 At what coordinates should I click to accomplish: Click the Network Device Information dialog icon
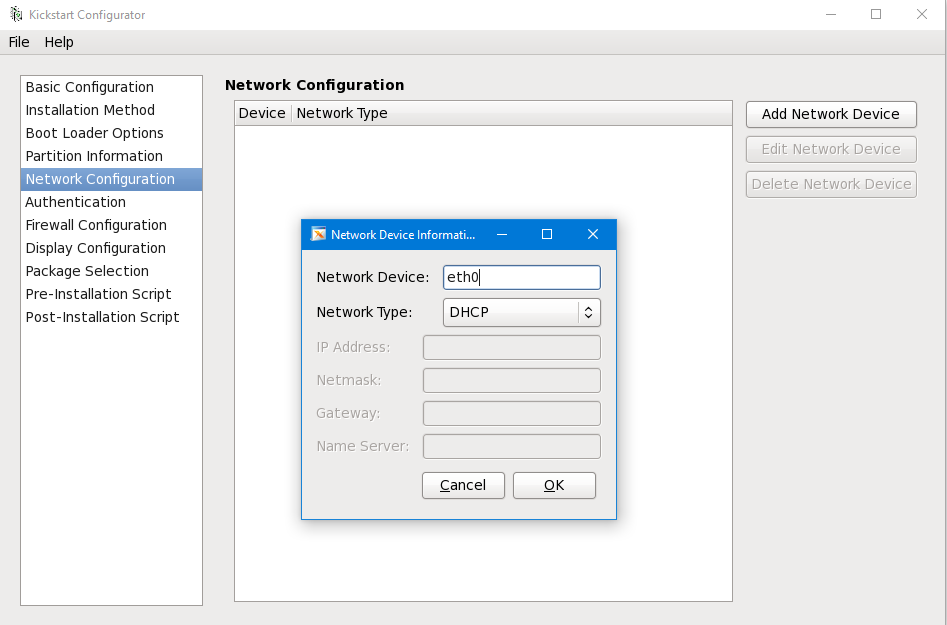[319, 234]
